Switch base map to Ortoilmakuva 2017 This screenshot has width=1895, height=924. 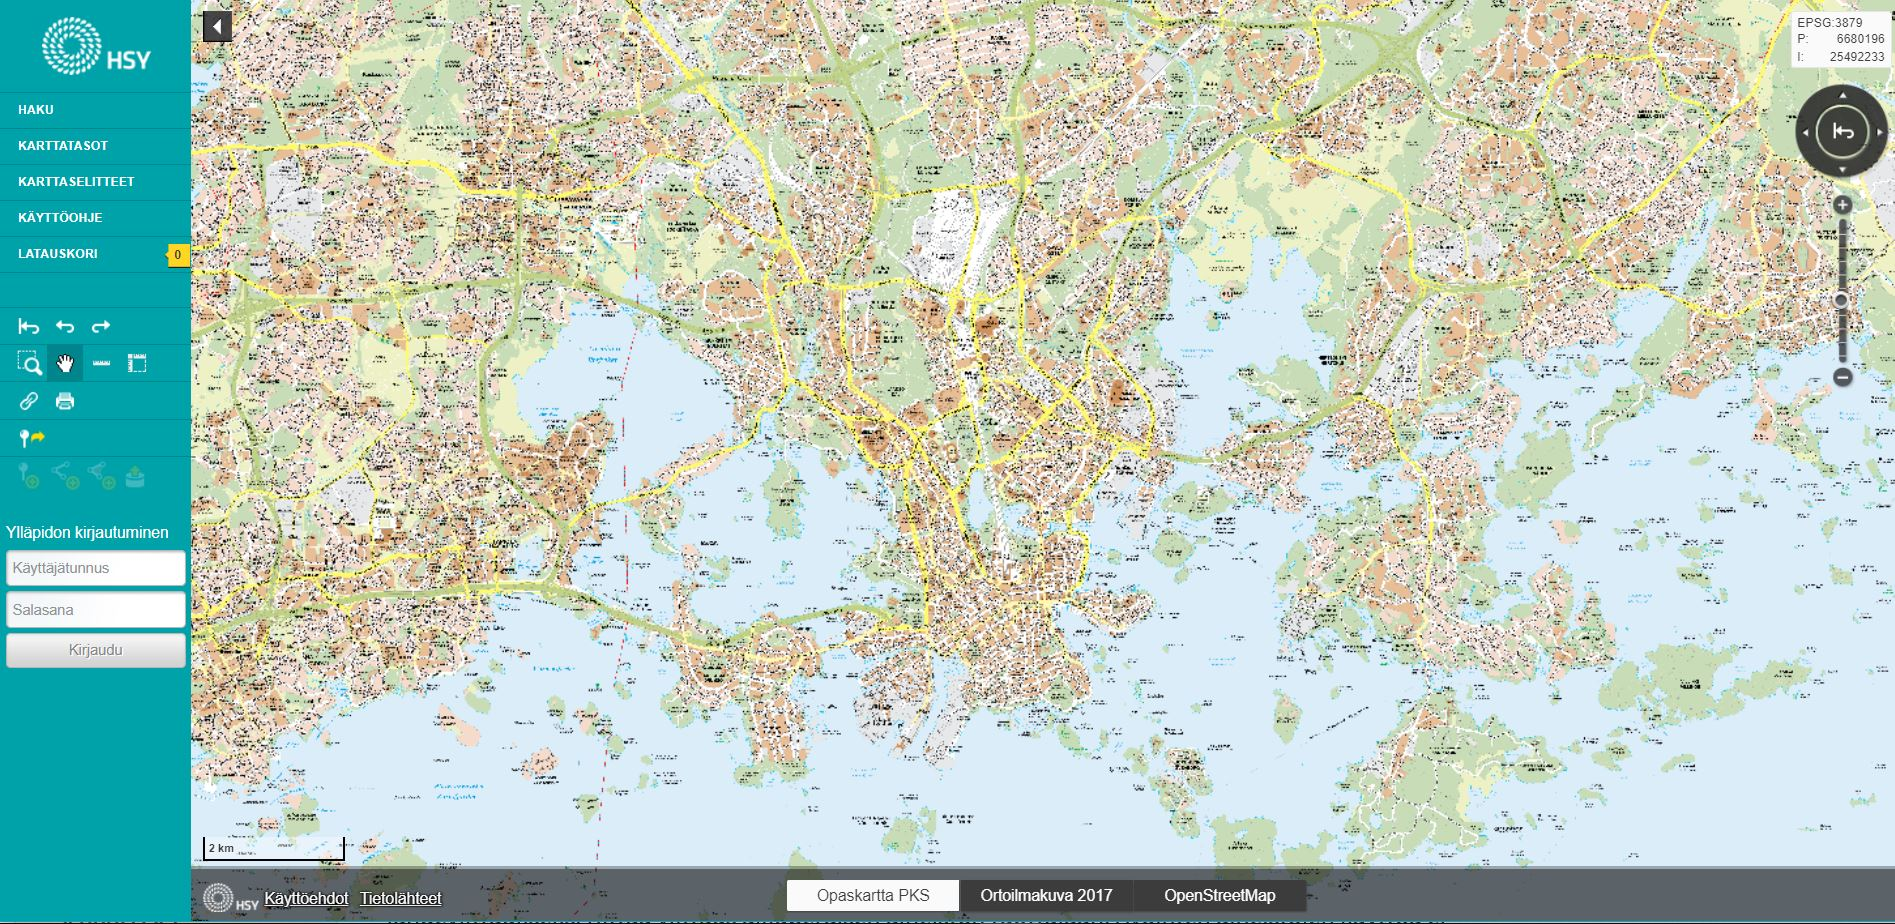(1046, 895)
